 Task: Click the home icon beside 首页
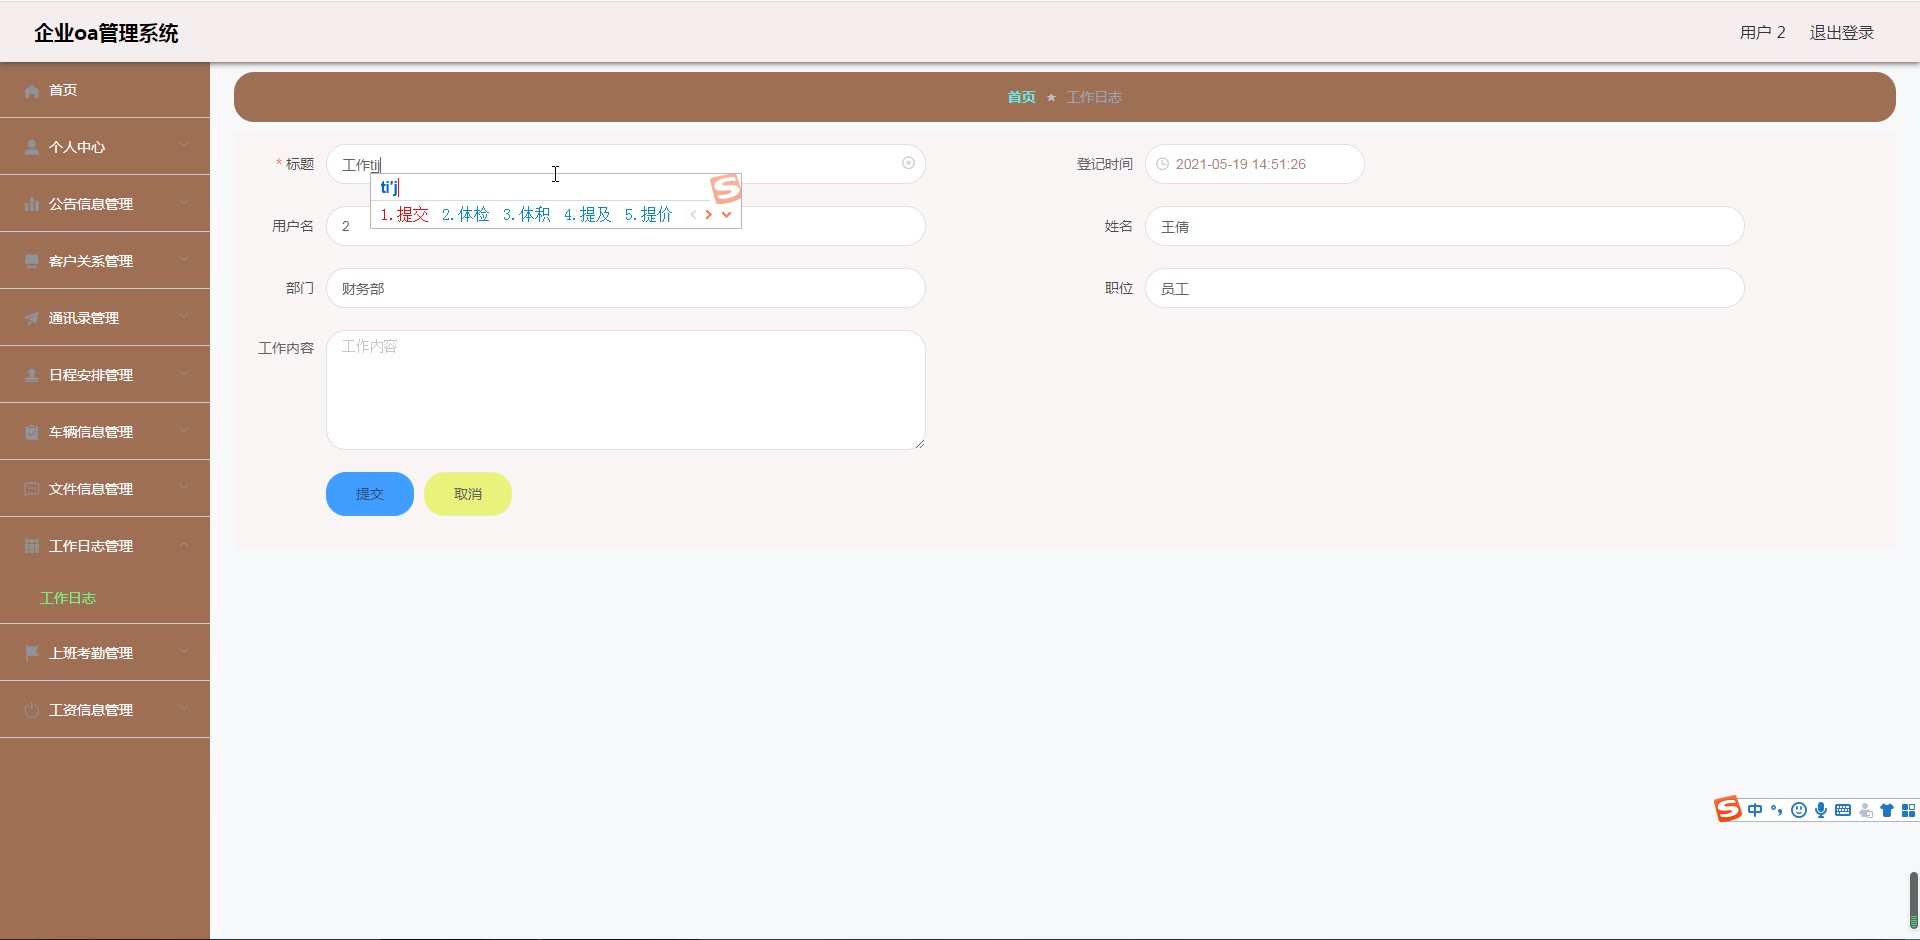pyautogui.click(x=32, y=91)
